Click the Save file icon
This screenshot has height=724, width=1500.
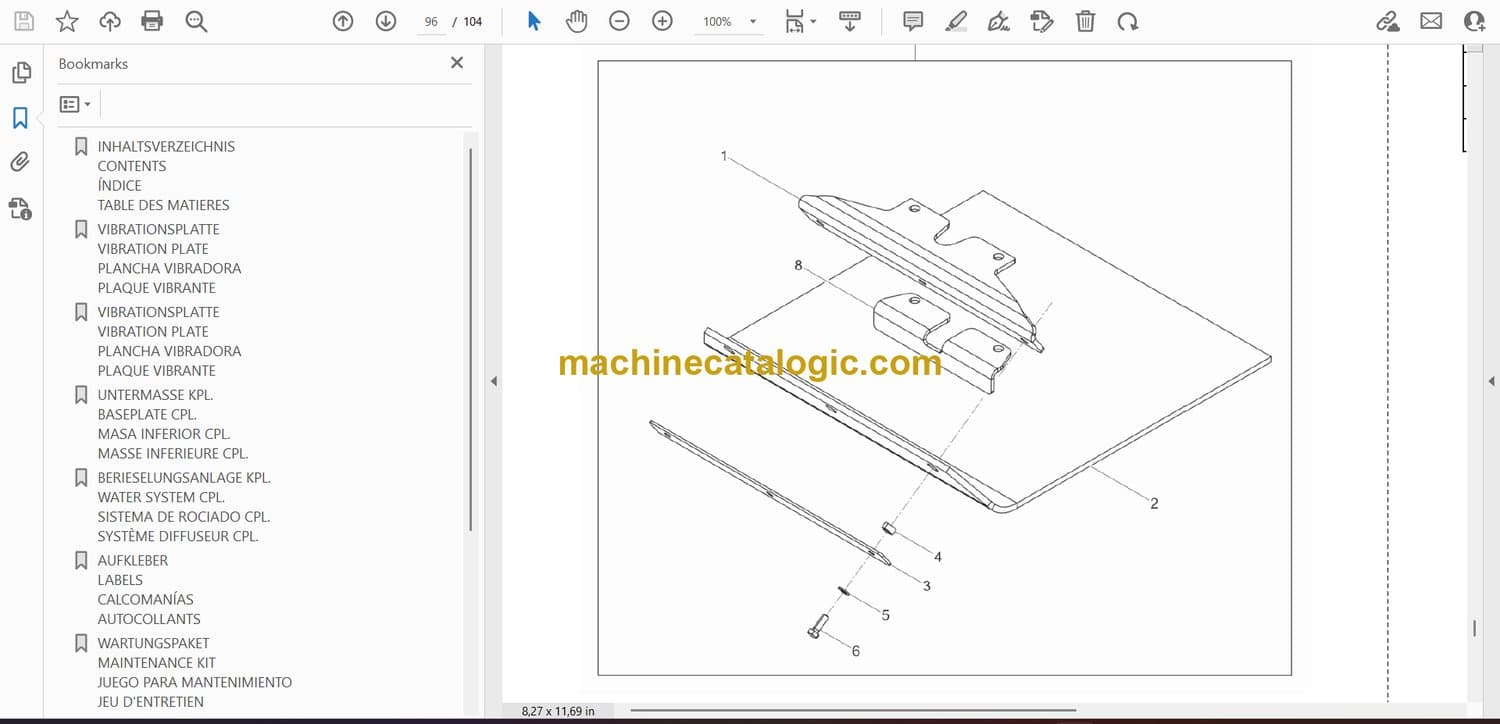(x=23, y=21)
